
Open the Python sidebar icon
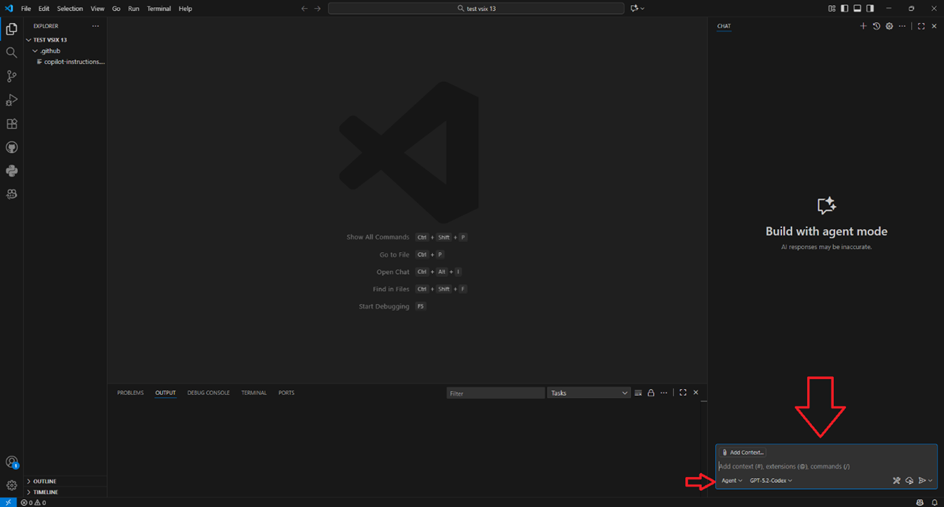pyautogui.click(x=12, y=171)
